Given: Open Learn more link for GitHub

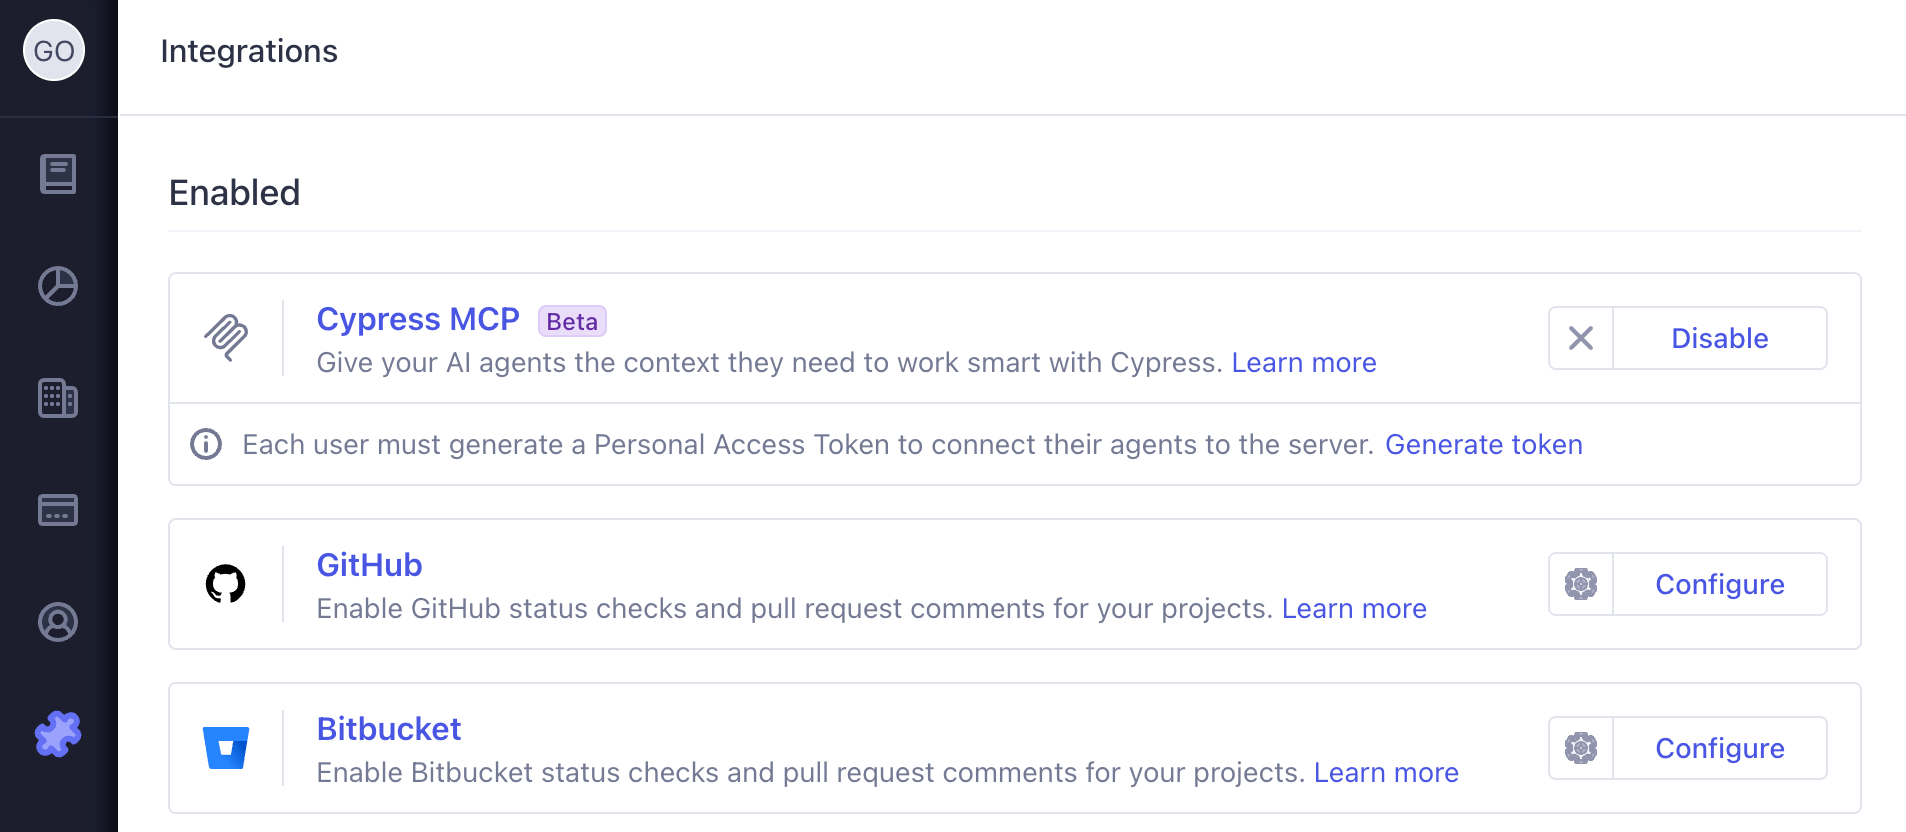Looking at the screenshot, I should 1354,608.
